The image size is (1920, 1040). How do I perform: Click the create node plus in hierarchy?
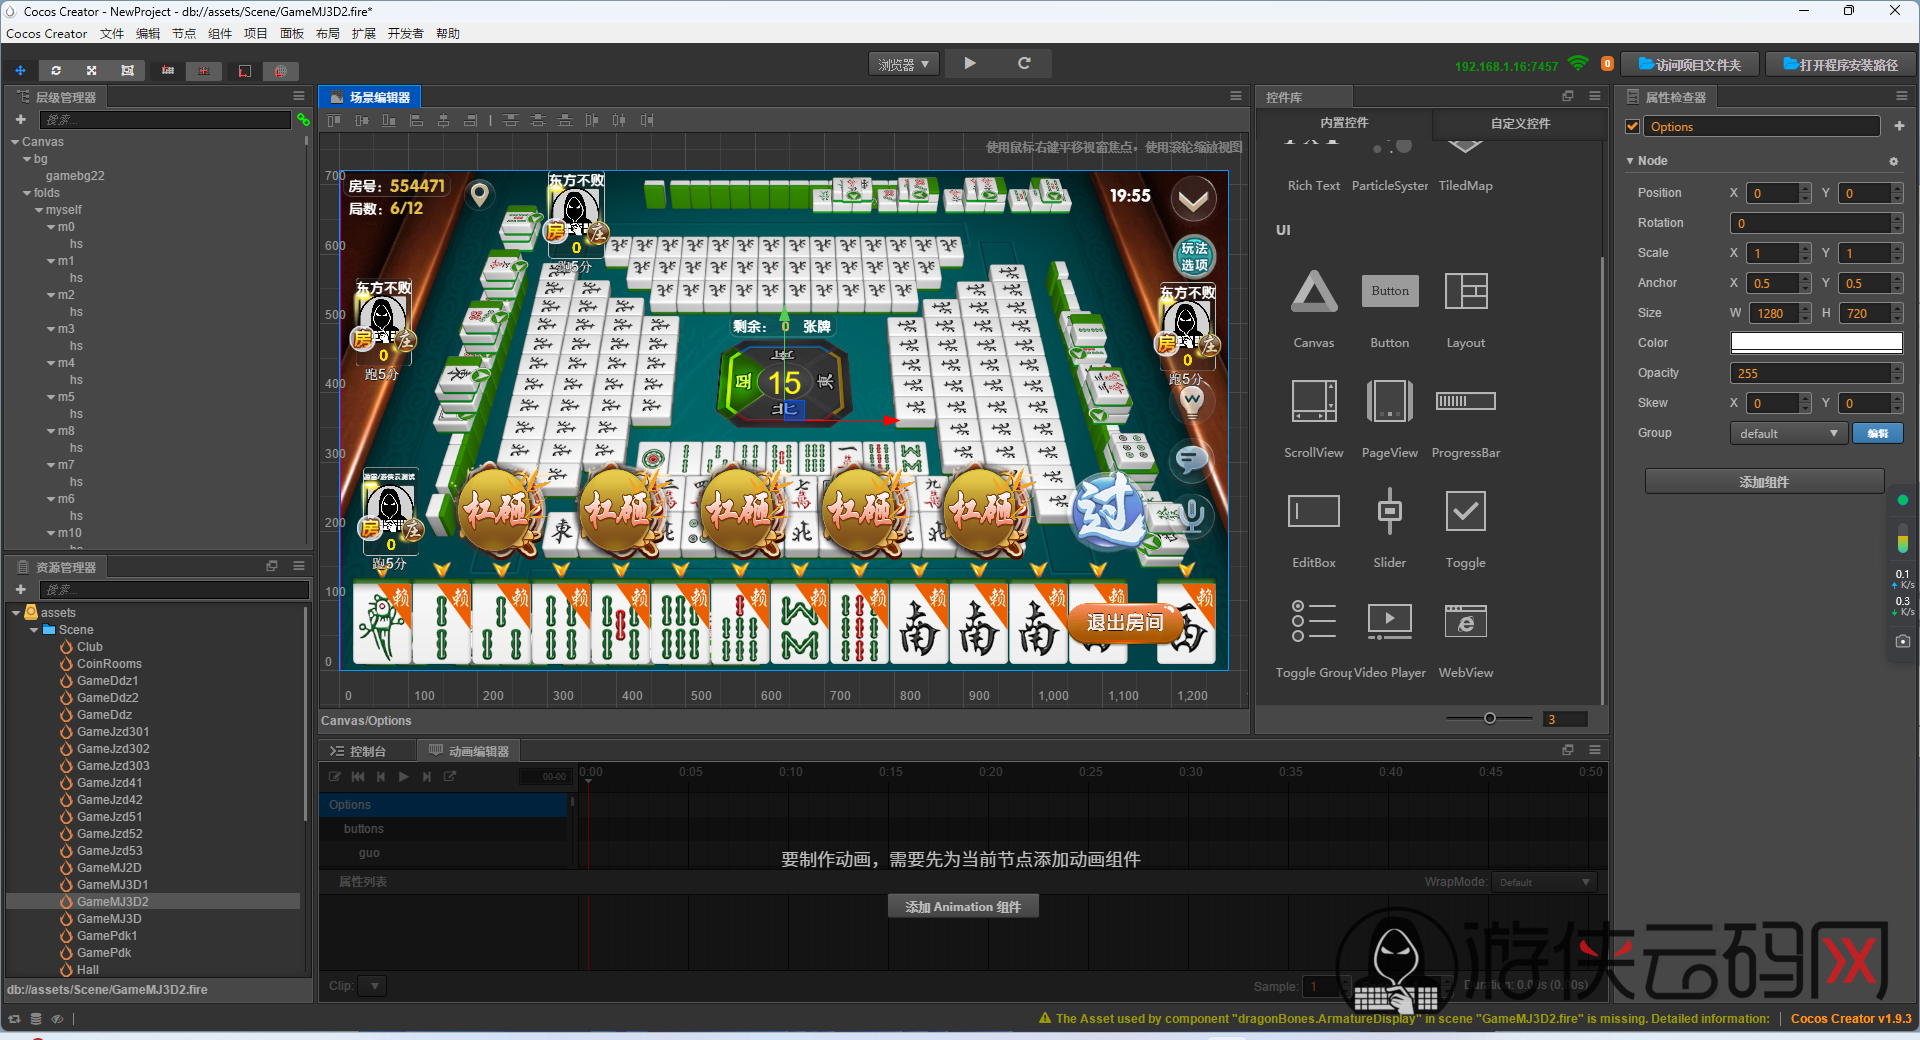20,120
